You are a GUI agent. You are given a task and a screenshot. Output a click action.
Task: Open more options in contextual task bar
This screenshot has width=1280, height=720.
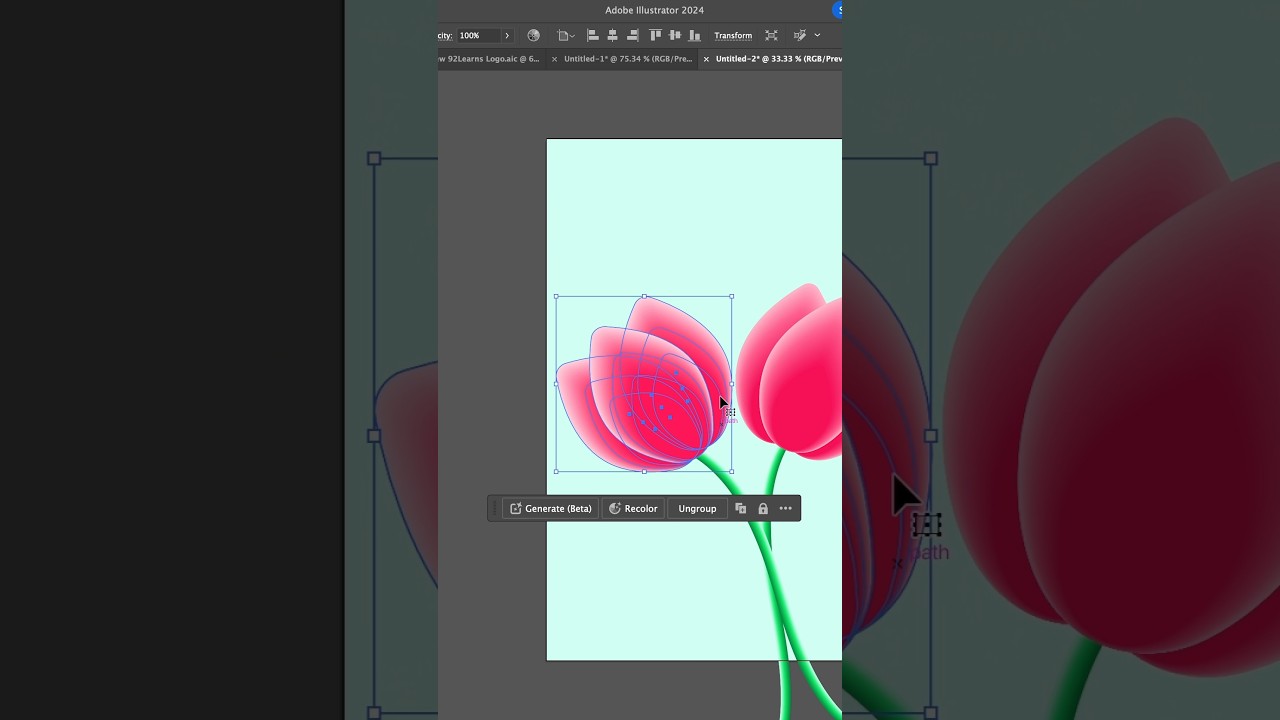click(x=786, y=508)
